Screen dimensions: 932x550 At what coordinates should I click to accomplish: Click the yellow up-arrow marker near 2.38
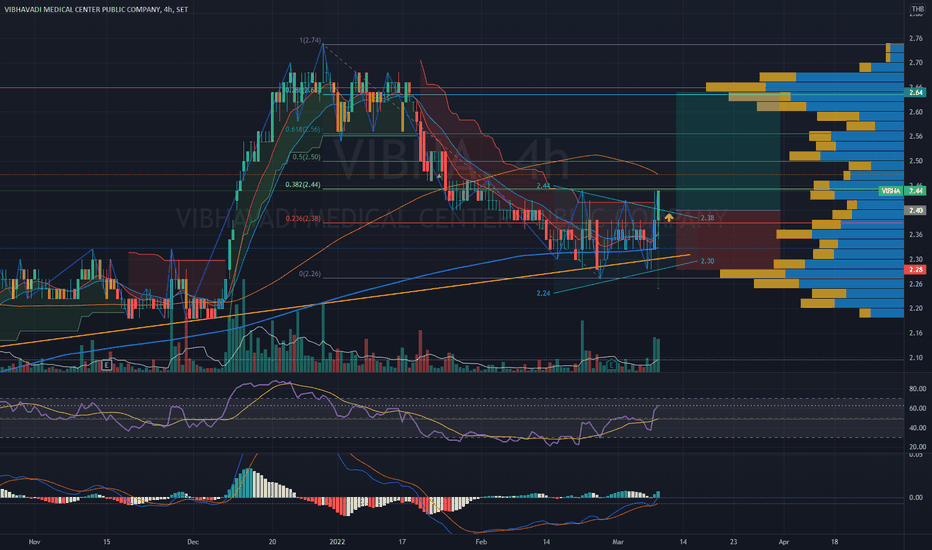tap(669, 218)
